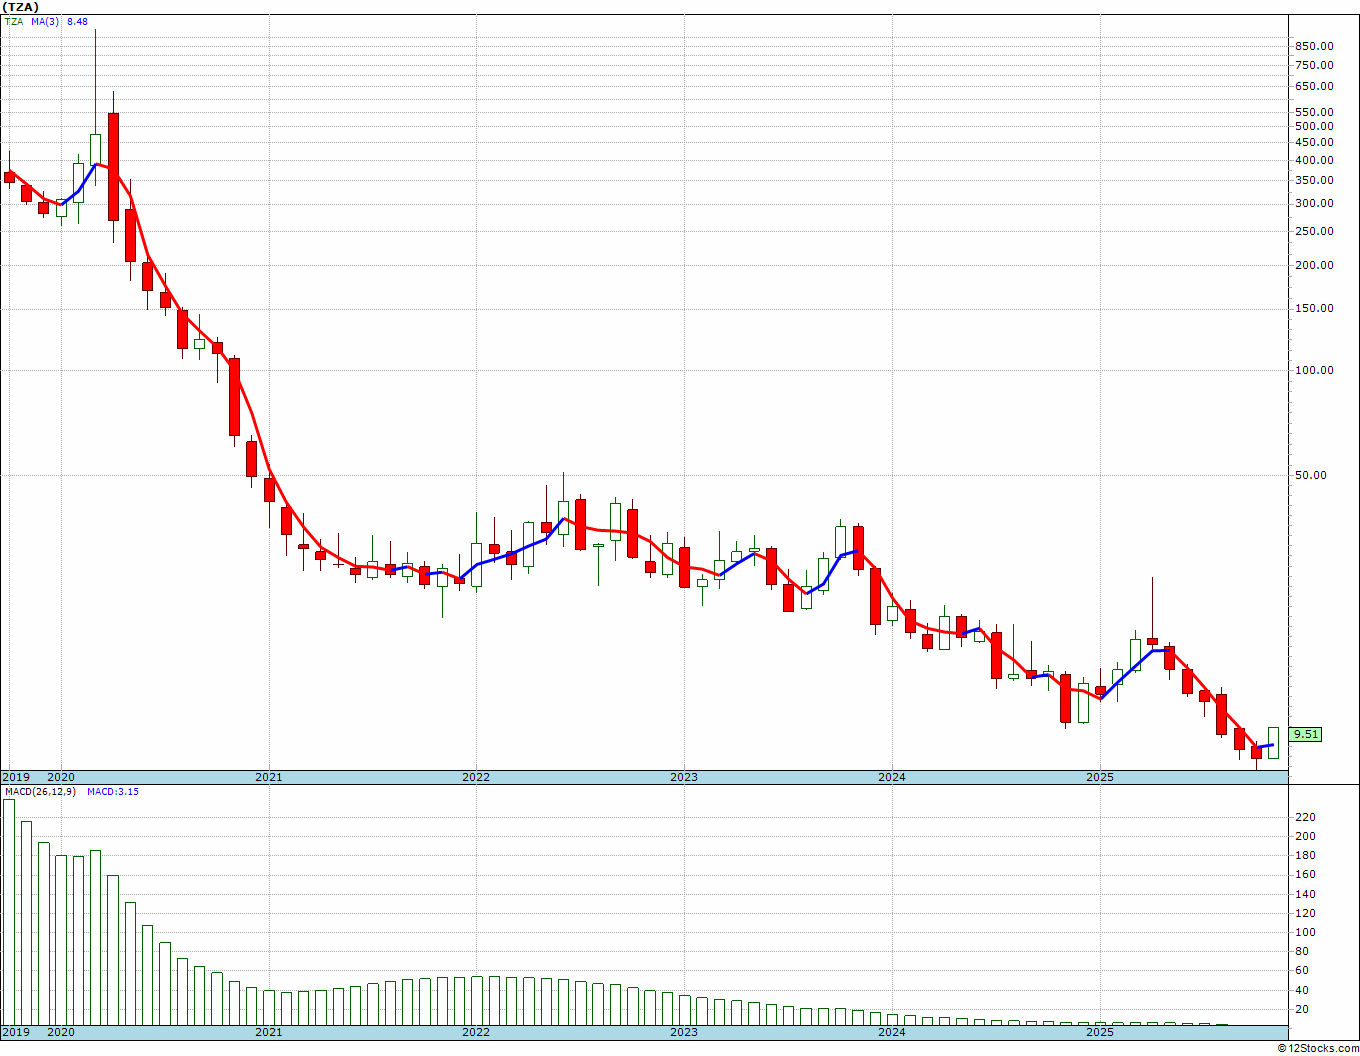Select 2022 on the price chart time axis
The height and width of the screenshot is (1056, 1360).
(x=476, y=777)
